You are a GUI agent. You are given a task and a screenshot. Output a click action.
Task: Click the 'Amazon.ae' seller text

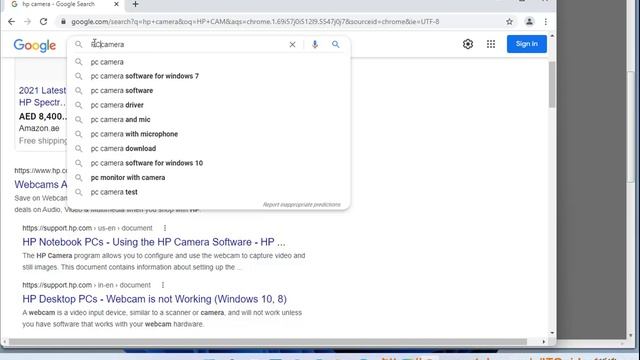(x=39, y=128)
